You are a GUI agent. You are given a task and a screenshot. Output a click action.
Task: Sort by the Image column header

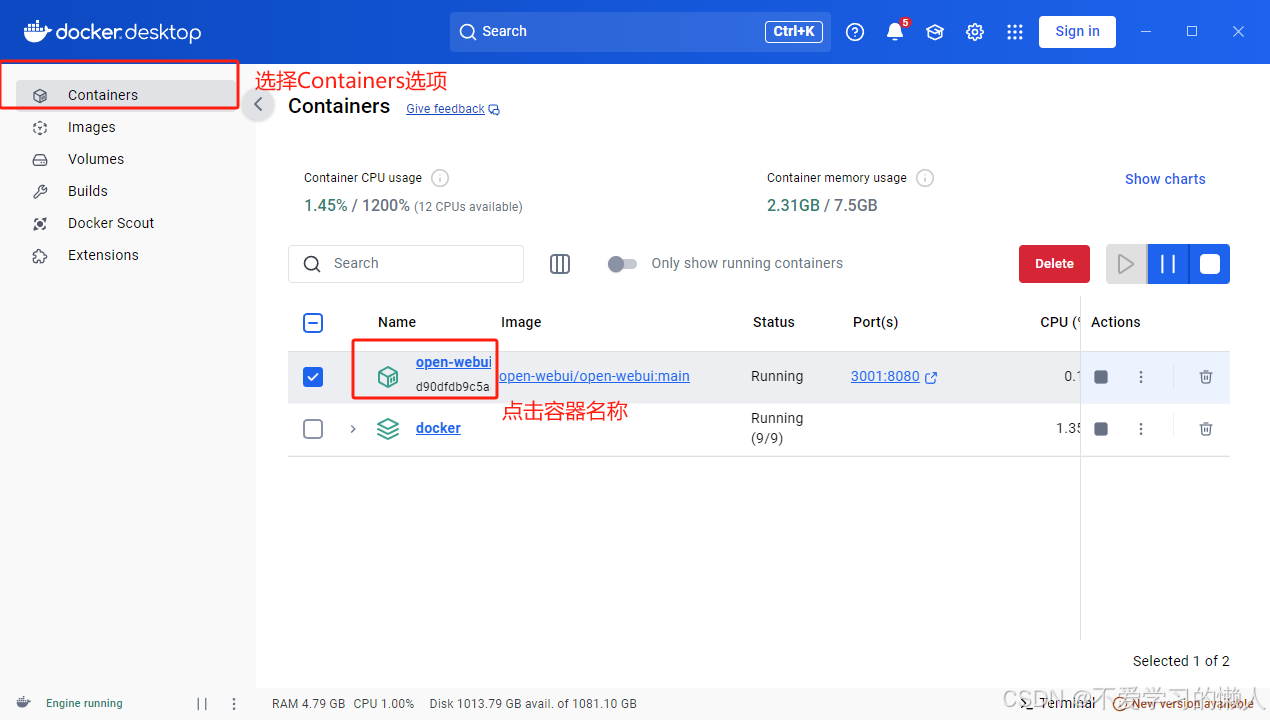(521, 322)
